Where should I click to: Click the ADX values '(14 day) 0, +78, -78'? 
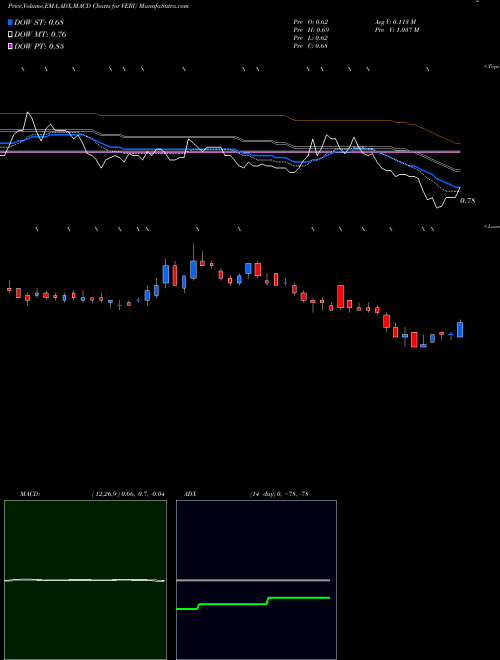[x=279, y=494]
